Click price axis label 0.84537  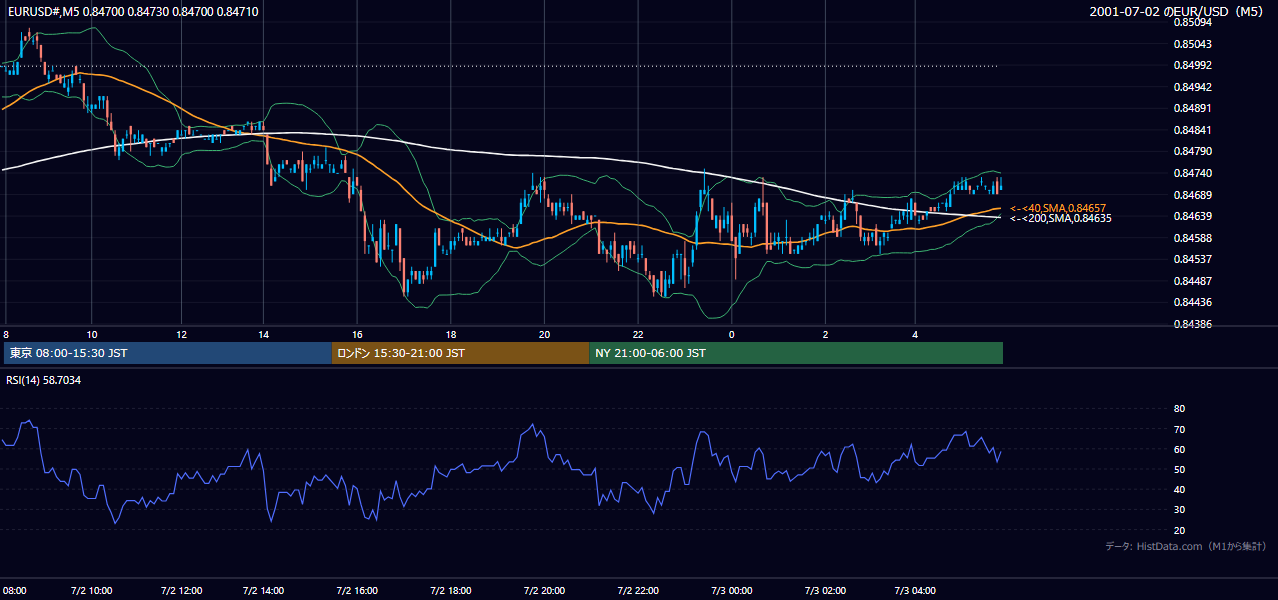point(1192,259)
